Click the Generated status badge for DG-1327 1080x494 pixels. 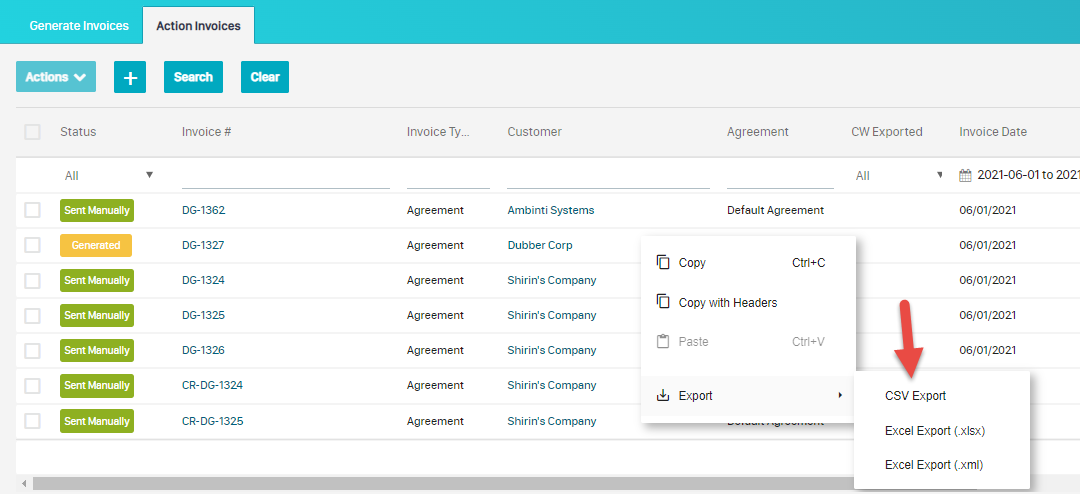pyautogui.click(x=96, y=245)
